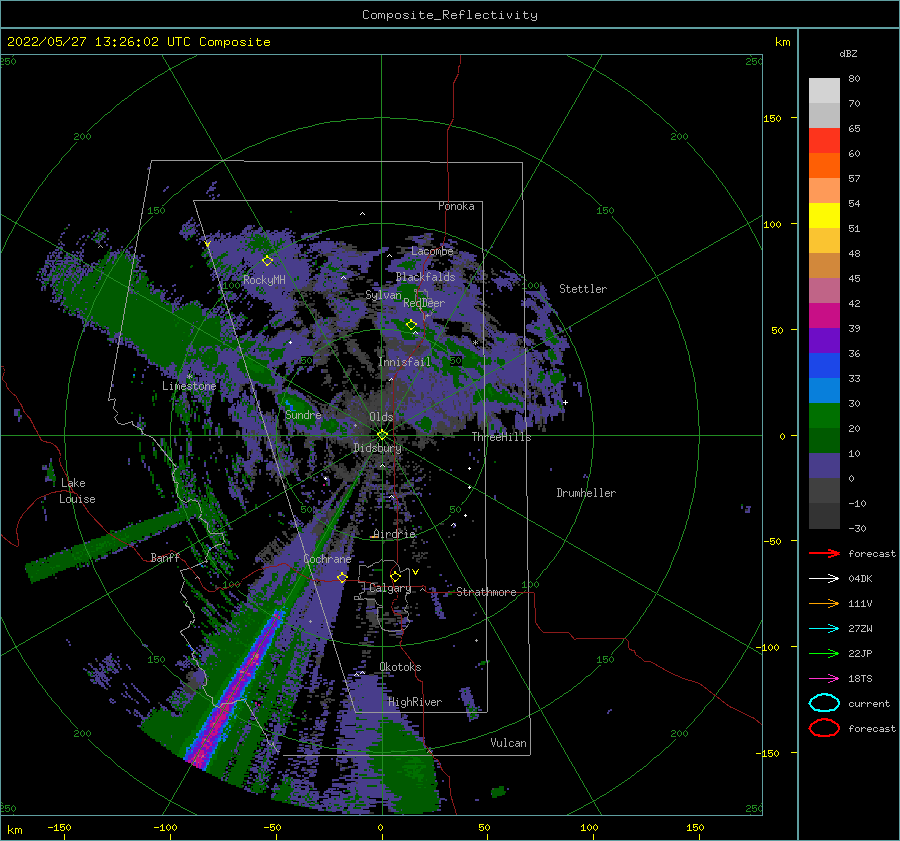Click the magenta 18TS arrow icon
This screenshot has width=900, height=841.
tap(824, 679)
